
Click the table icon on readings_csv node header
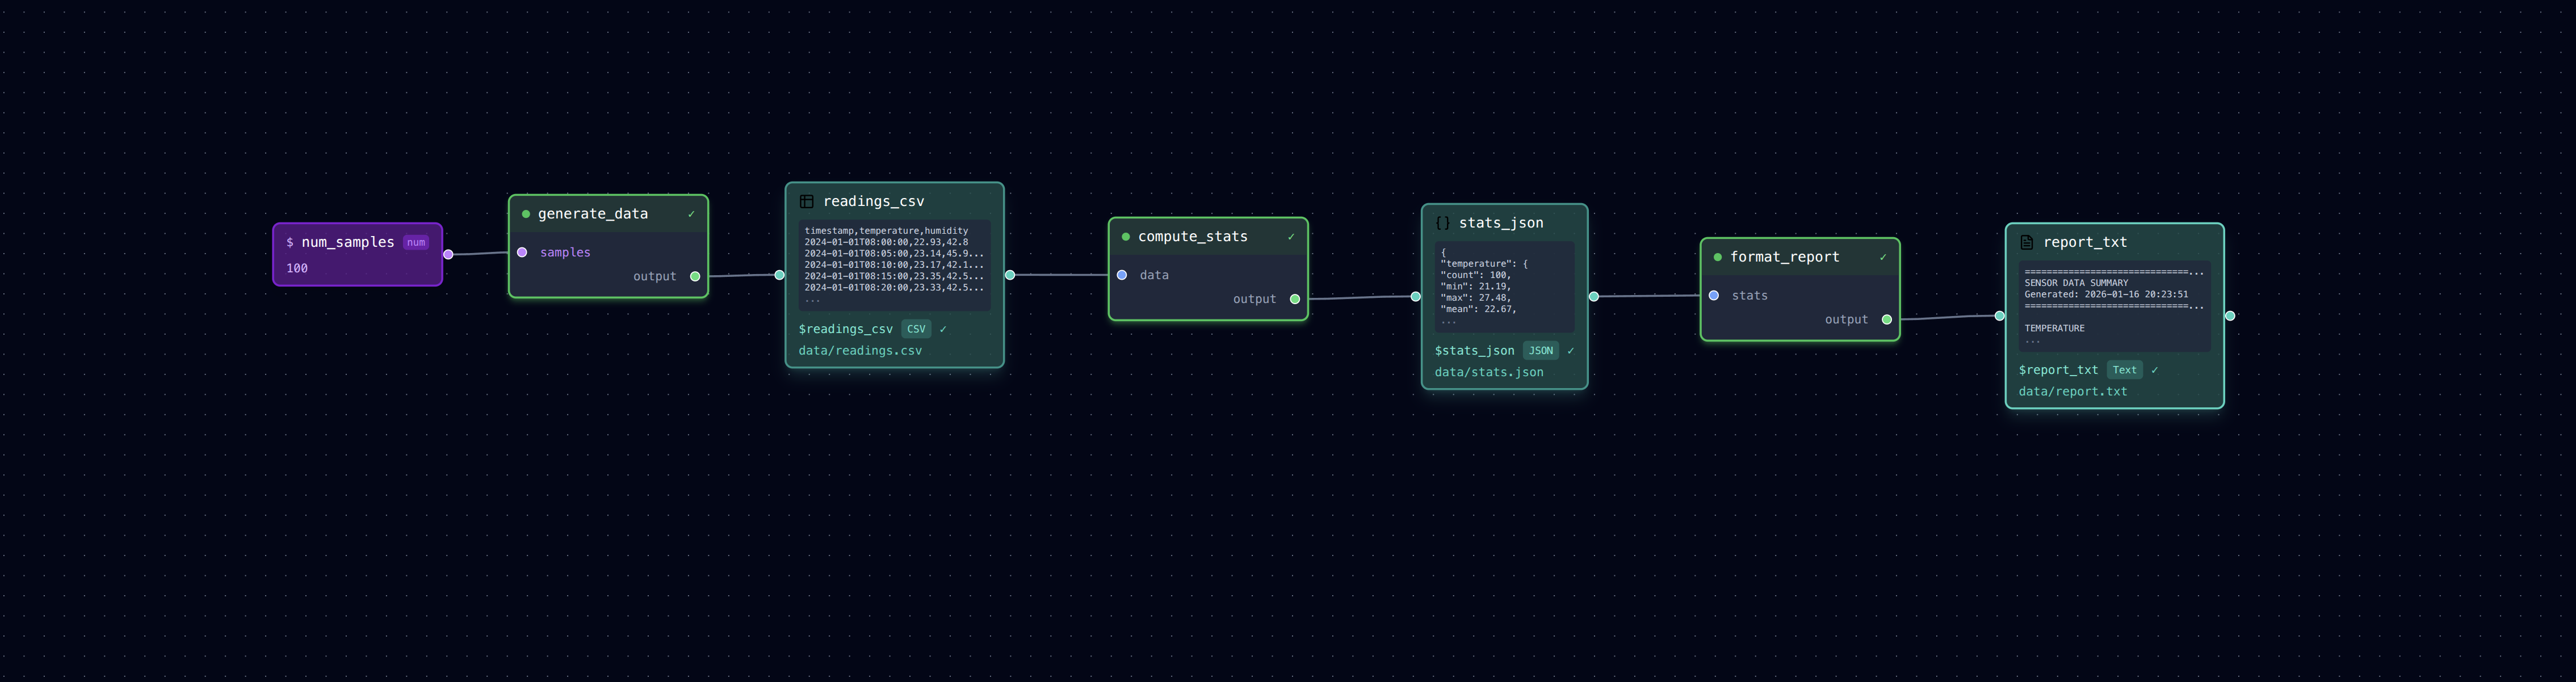pos(806,200)
